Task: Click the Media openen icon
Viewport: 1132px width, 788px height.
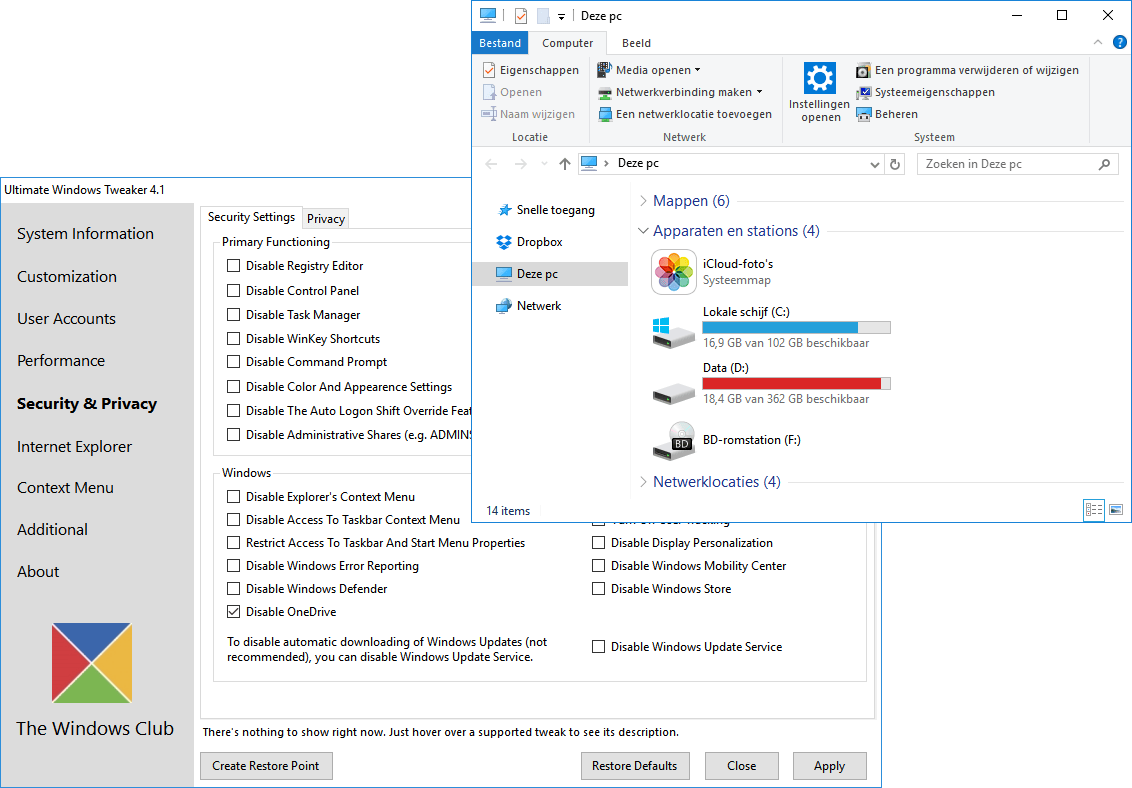Action: [x=604, y=70]
